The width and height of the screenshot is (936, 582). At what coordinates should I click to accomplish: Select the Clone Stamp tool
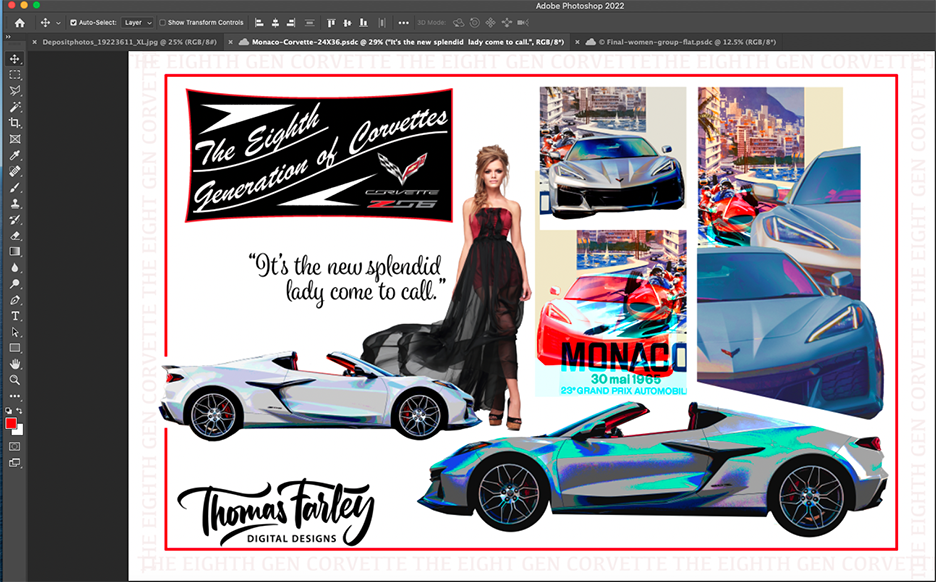[15, 204]
